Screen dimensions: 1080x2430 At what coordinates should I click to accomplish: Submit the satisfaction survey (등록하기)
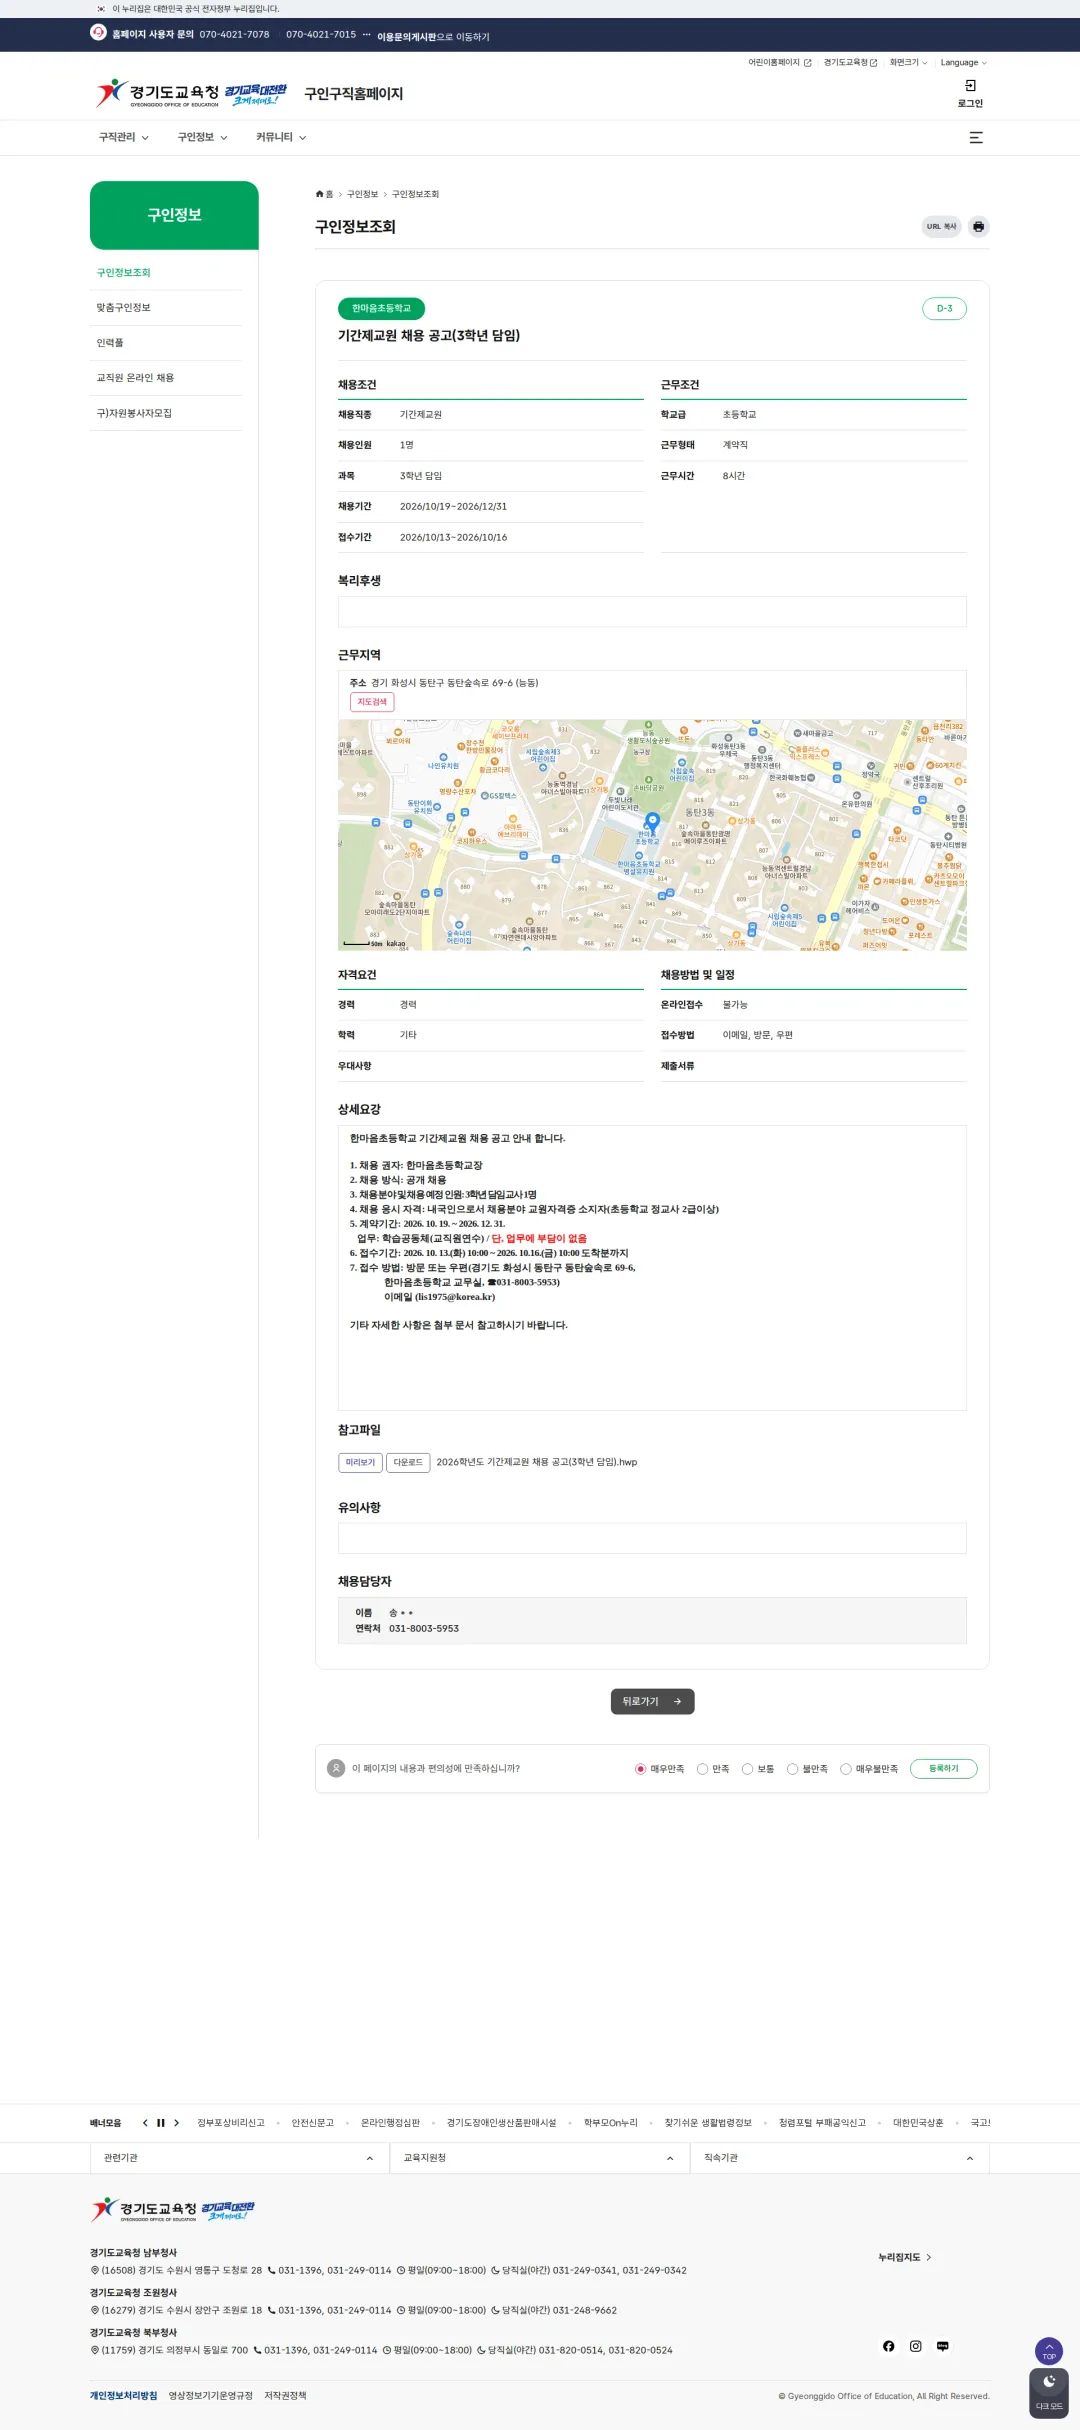(x=943, y=1769)
